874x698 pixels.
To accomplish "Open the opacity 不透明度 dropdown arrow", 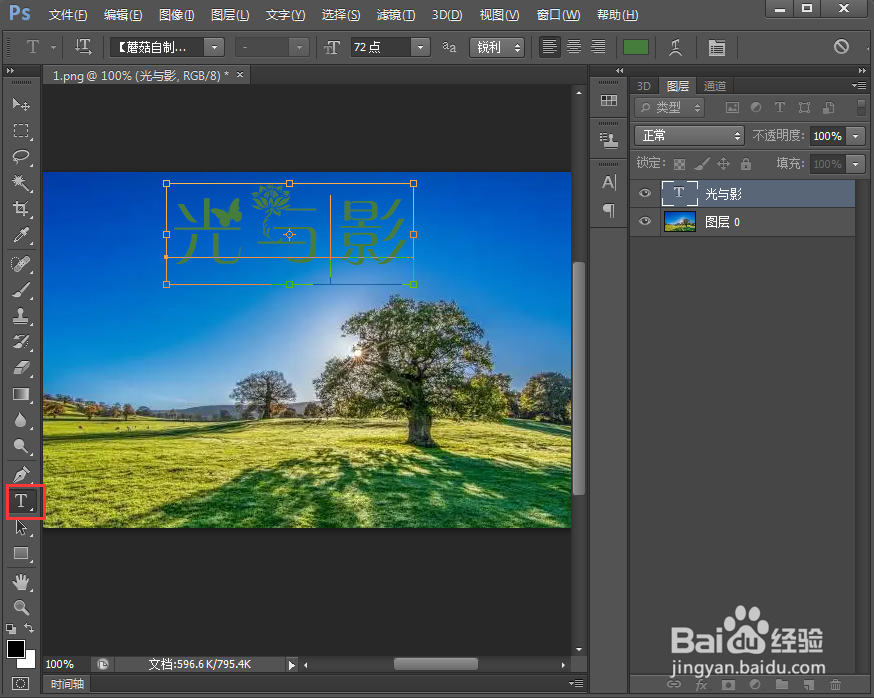I will tap(856, 135).
